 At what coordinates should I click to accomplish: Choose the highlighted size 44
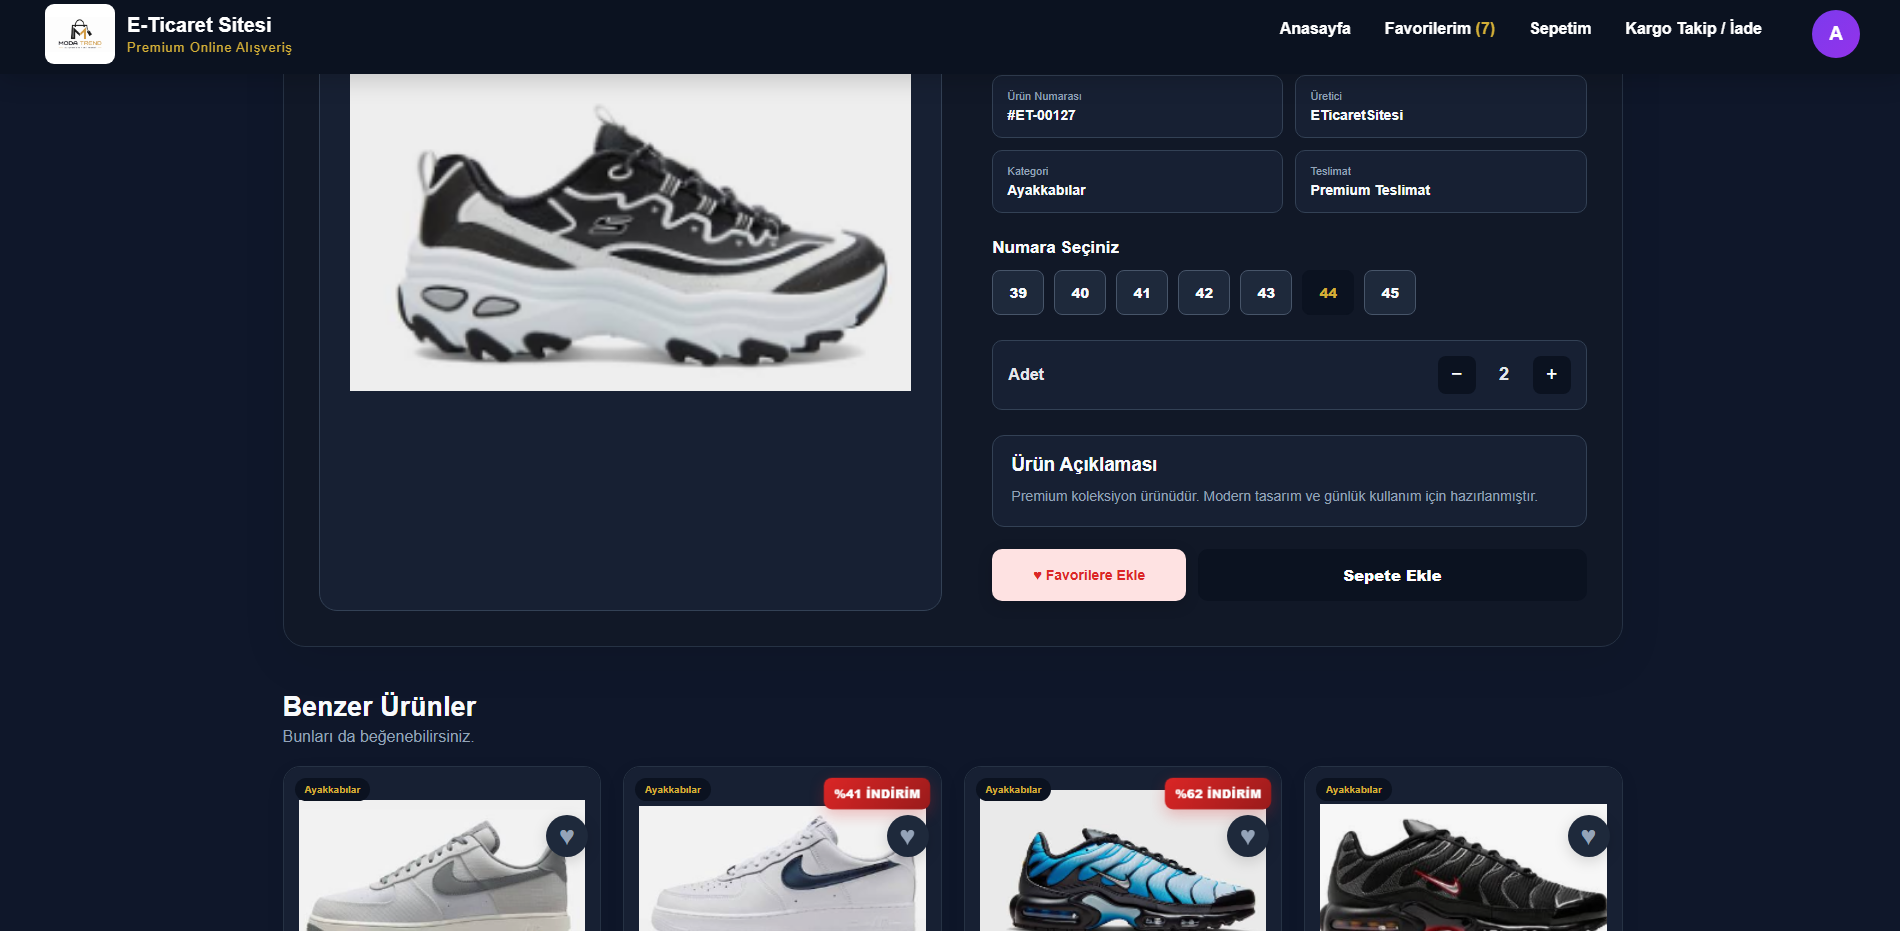tap(1328, 293)
